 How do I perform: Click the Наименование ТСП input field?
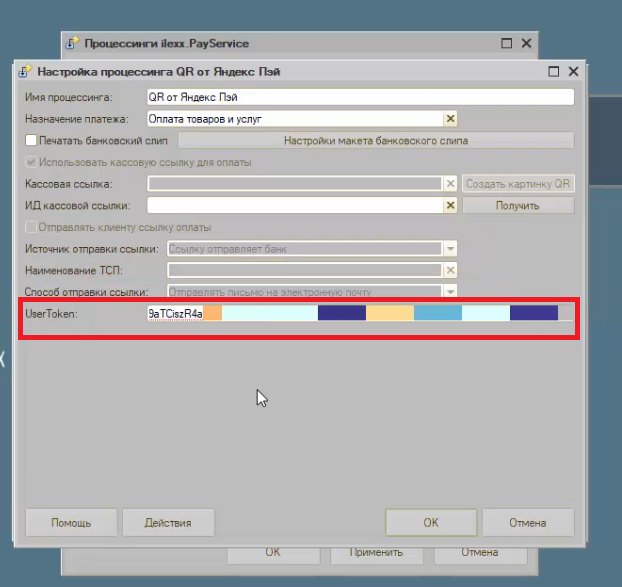click(305, 270)
